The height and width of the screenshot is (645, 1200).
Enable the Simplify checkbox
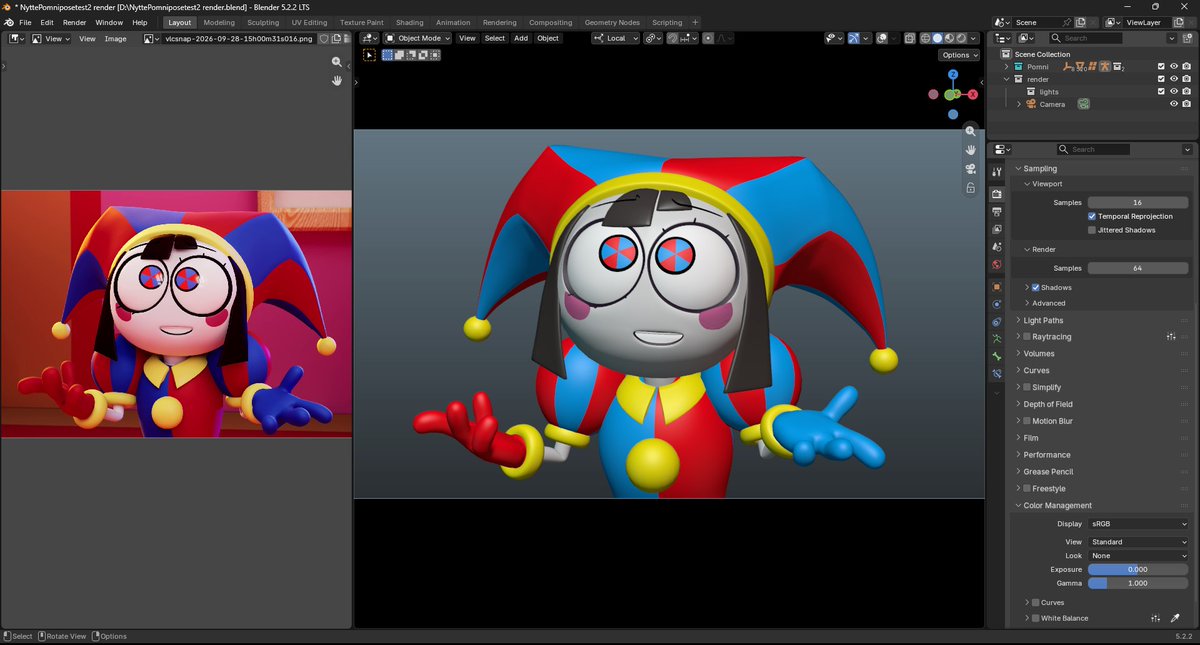(x=1027, y=387)
